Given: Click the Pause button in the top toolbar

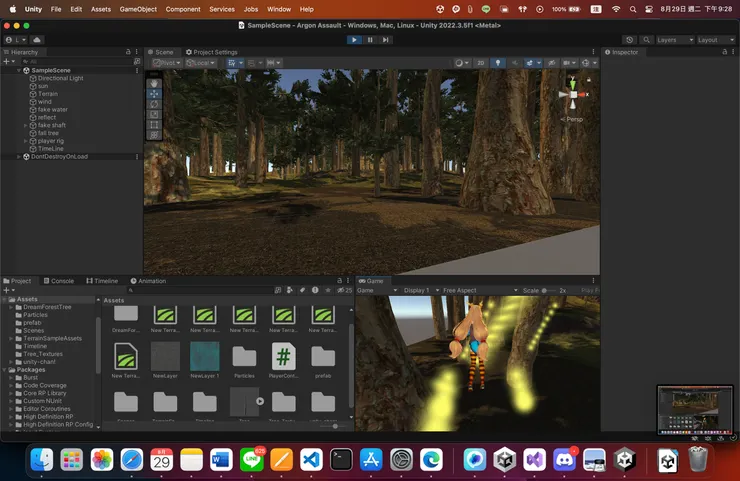Looking at the screenshot, I should click(x=370, y=40).
